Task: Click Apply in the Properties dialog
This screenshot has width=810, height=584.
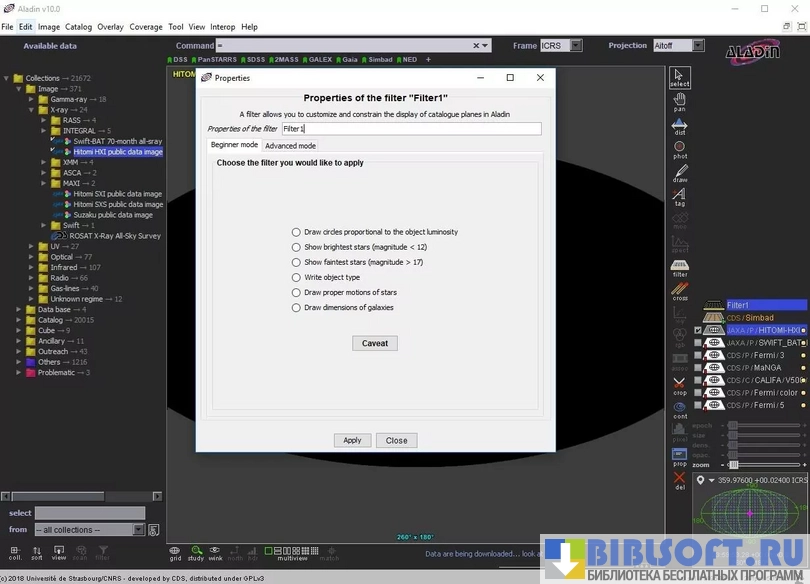Action: pyautogui.click(x=352, y=440)
